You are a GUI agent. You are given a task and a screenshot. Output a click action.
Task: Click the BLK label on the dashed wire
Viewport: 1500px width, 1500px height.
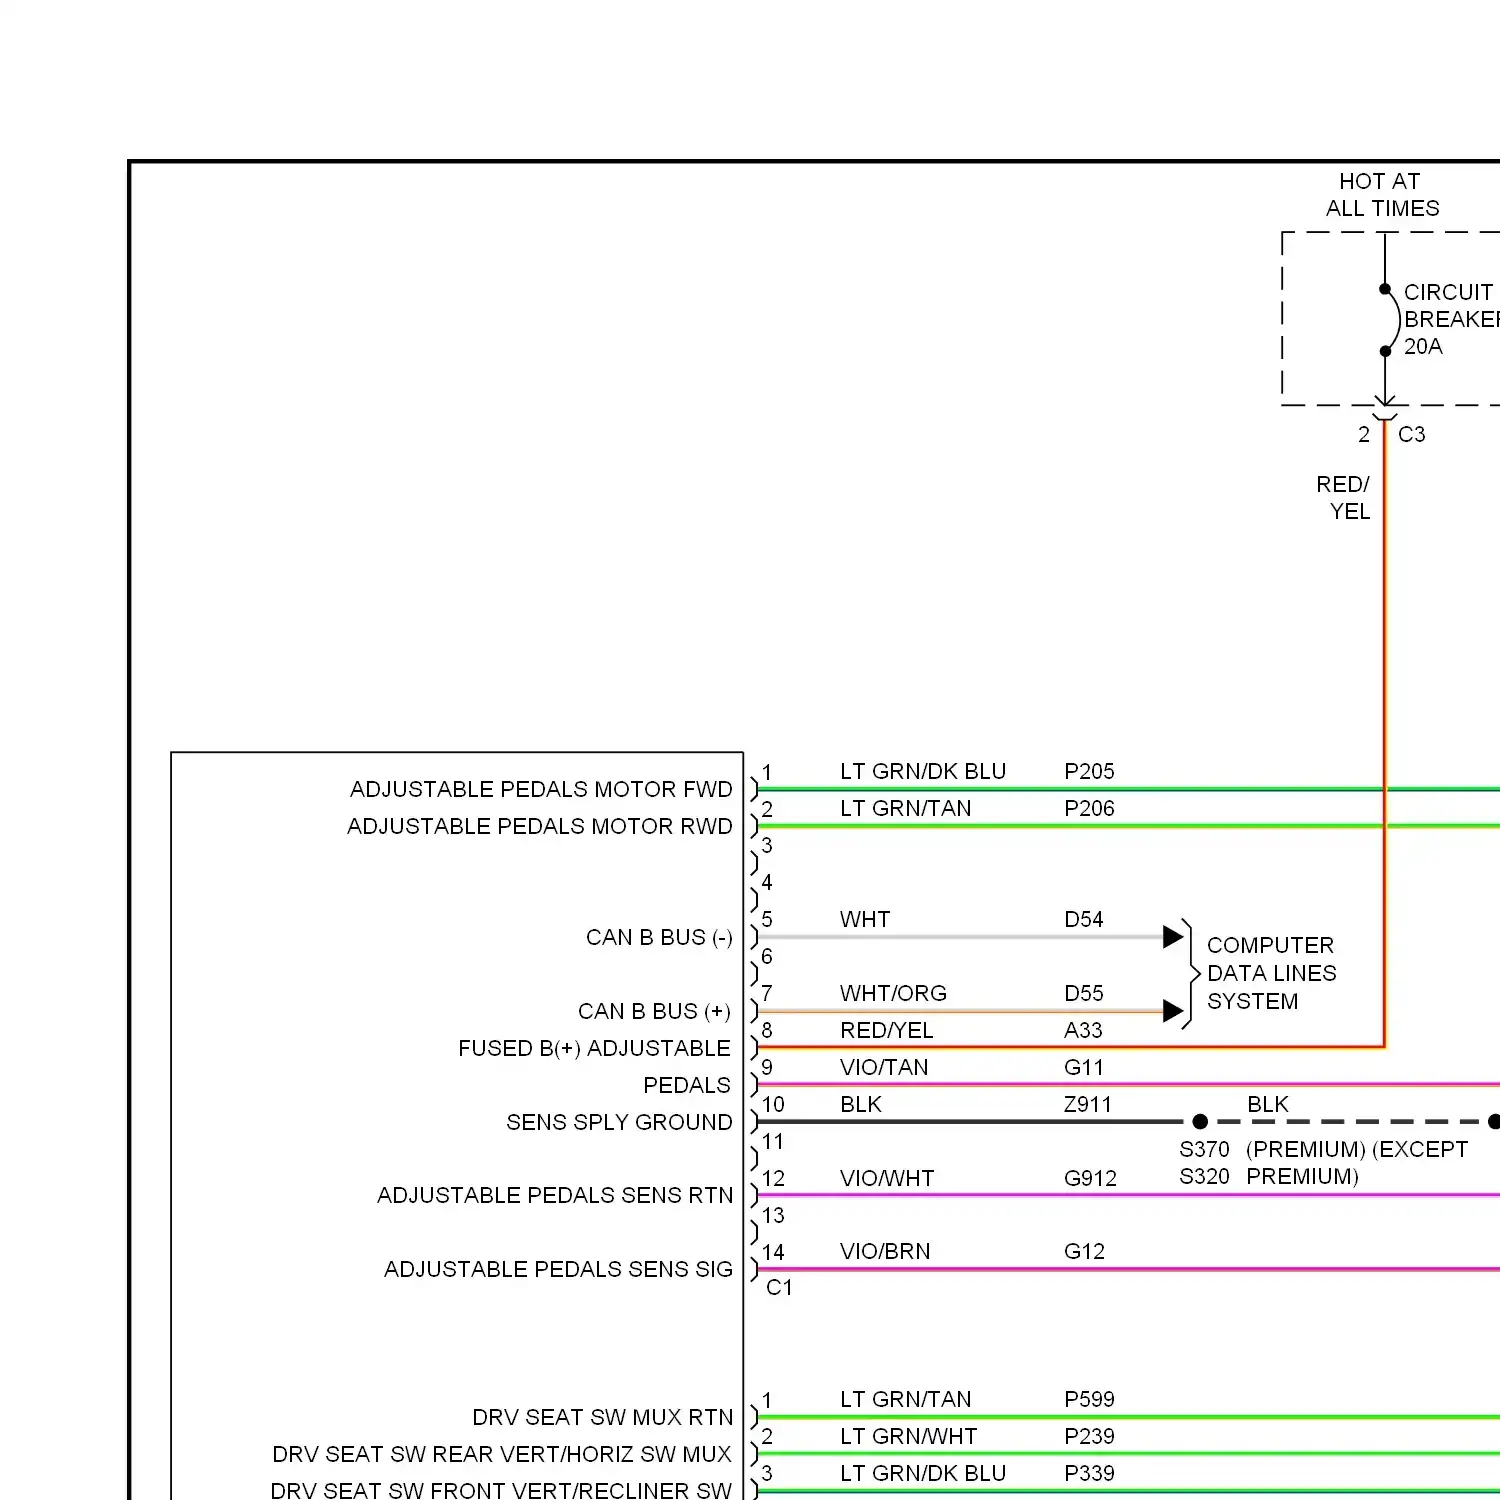(x=1267, y=1104)
